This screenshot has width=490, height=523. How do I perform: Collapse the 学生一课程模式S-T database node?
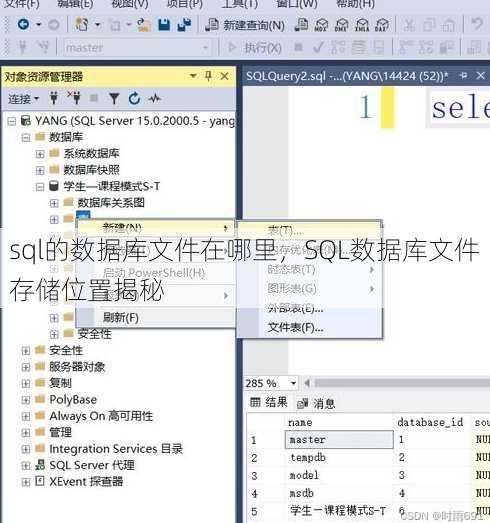40,187
